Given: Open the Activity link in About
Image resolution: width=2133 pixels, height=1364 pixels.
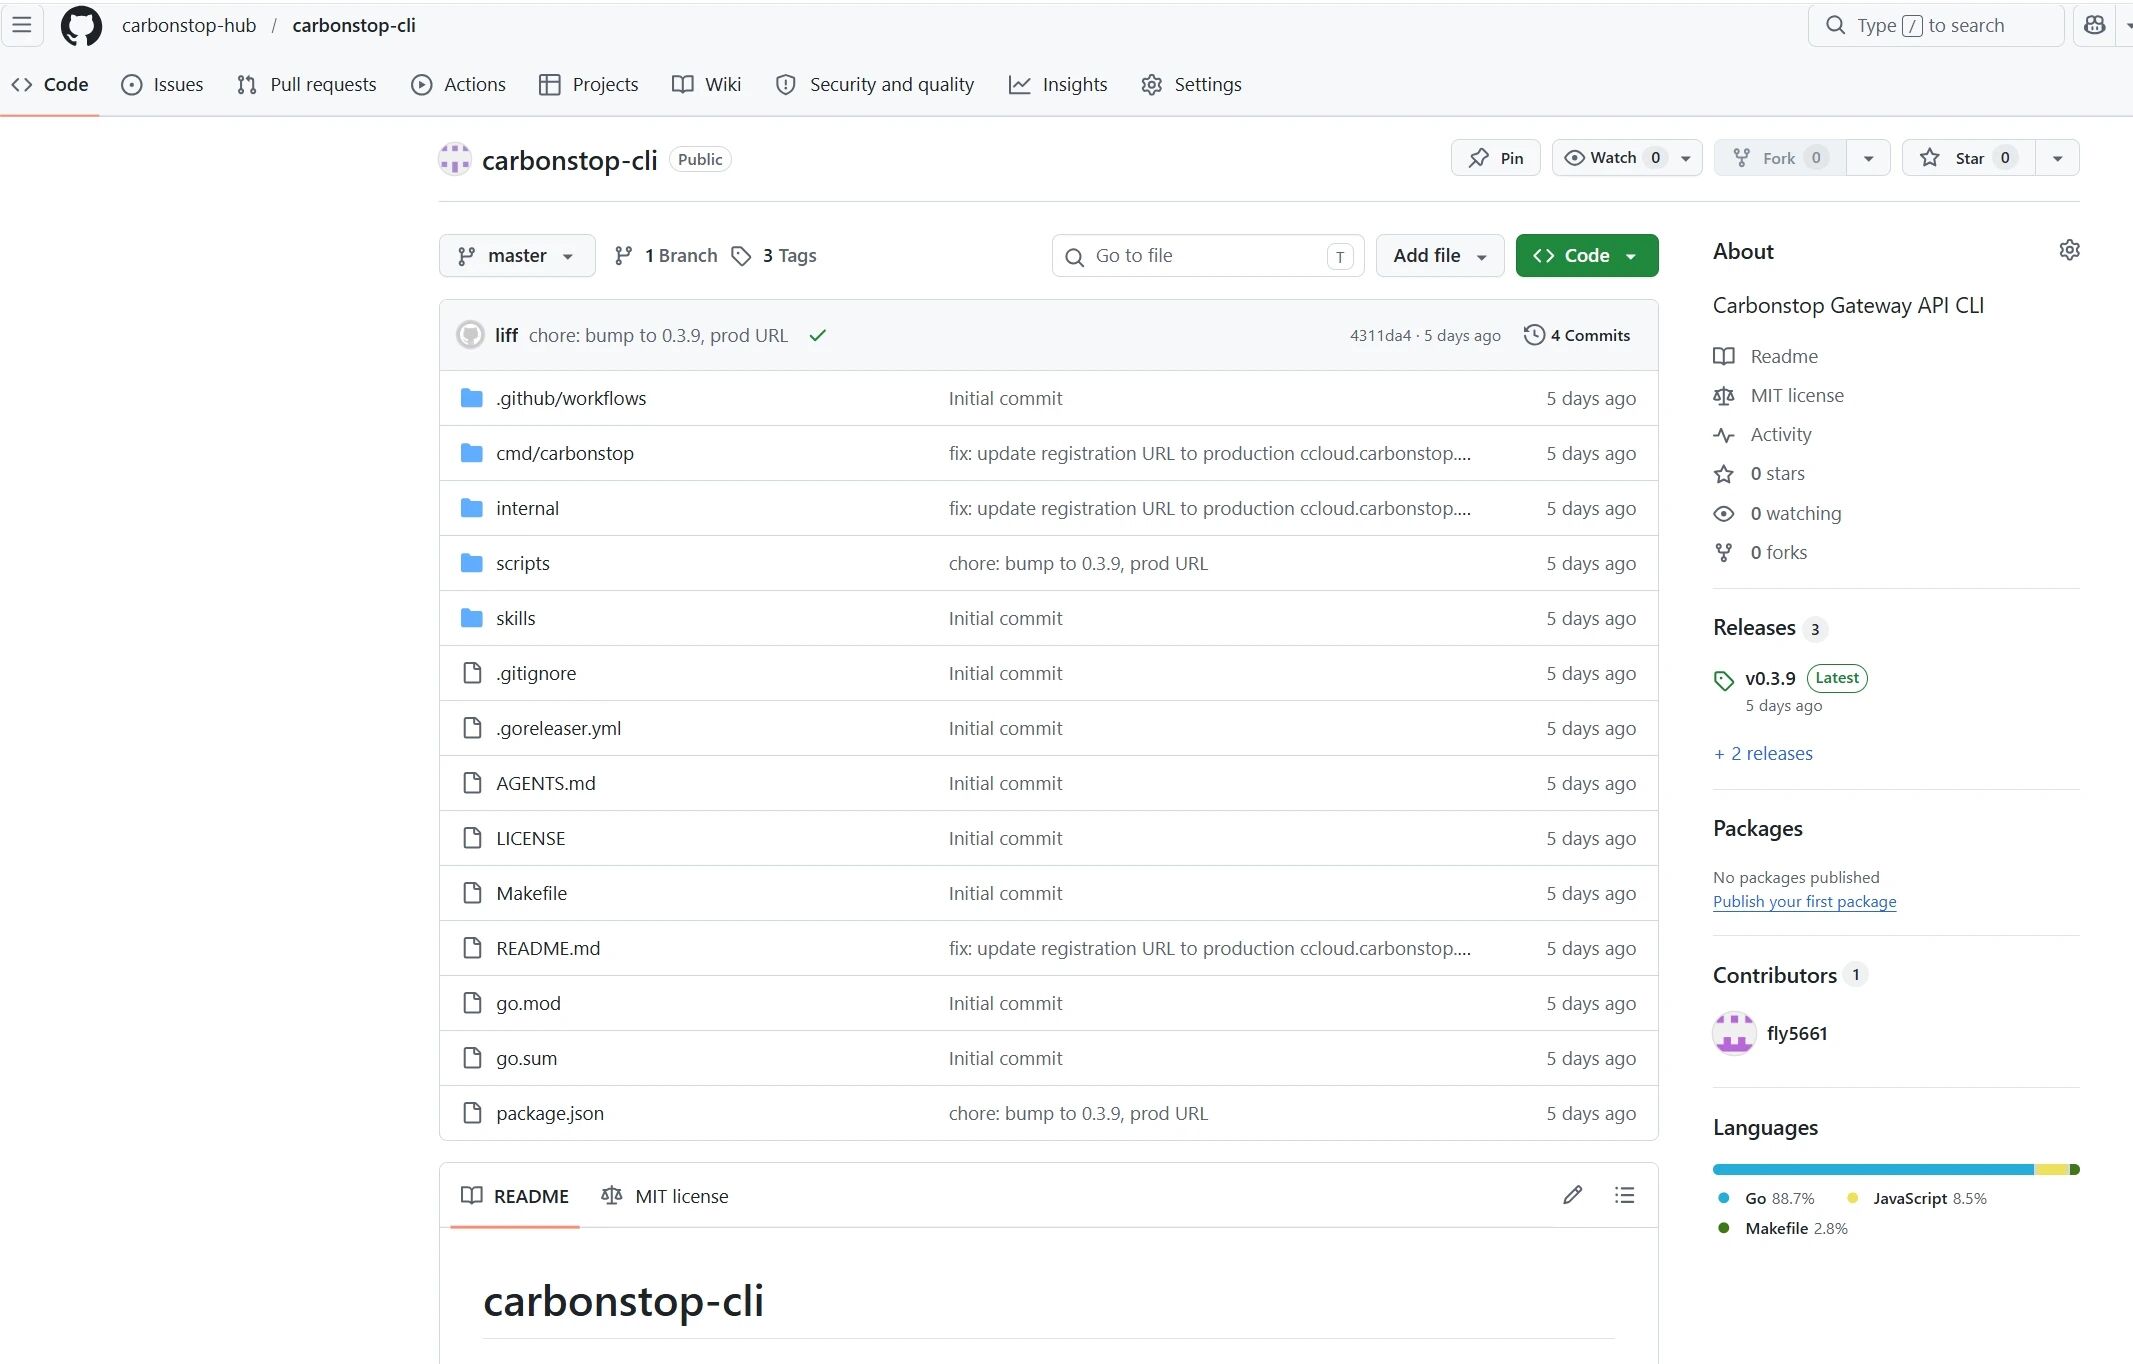Looking at the screenshot, I should [x=1780, y=434].
